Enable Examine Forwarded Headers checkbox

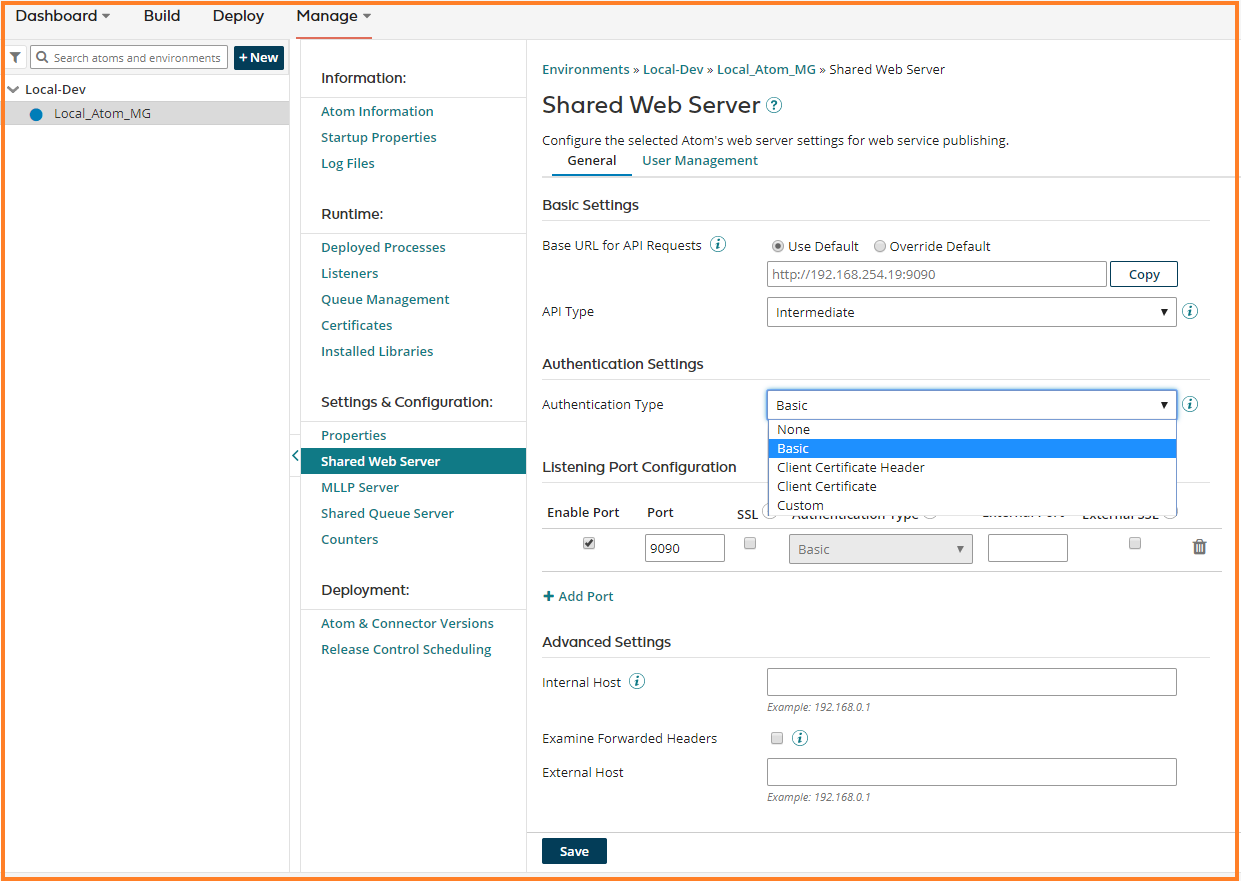777,738
